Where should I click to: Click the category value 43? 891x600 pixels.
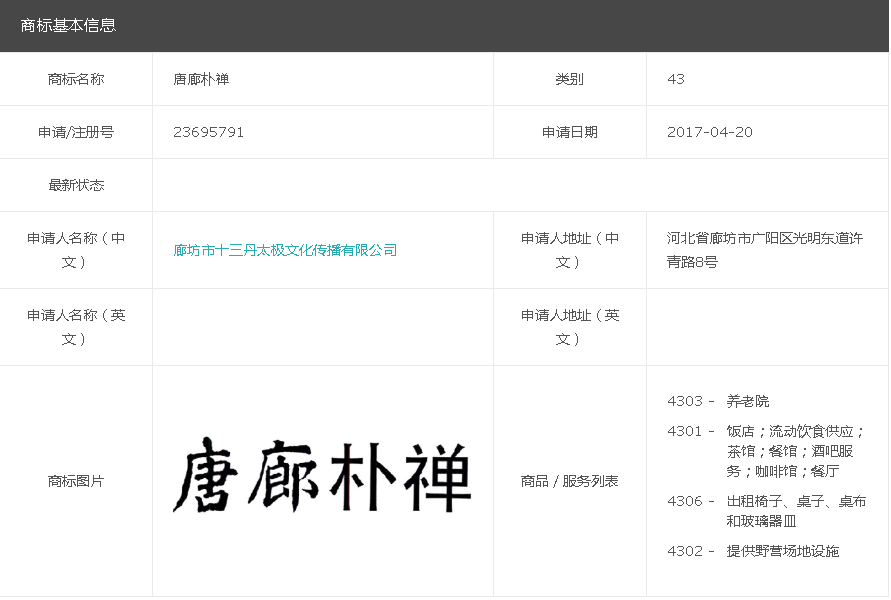click(x=676, y=79)
